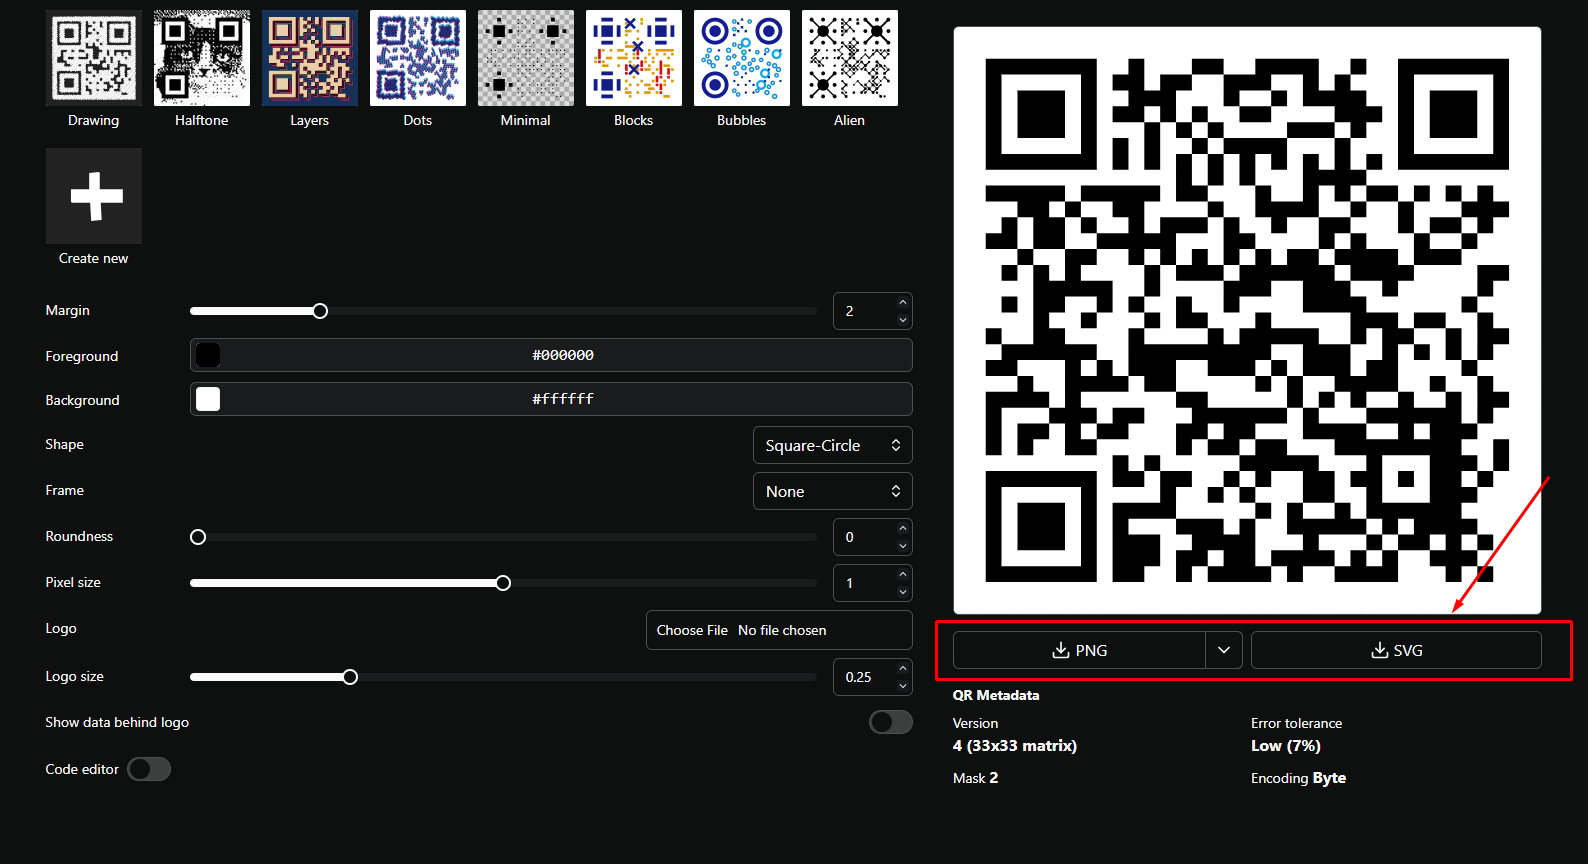Click the Version 4 (33x33 matrix) value
Viewport: 1588px width, 864px height.
[x=1015, y=746]
